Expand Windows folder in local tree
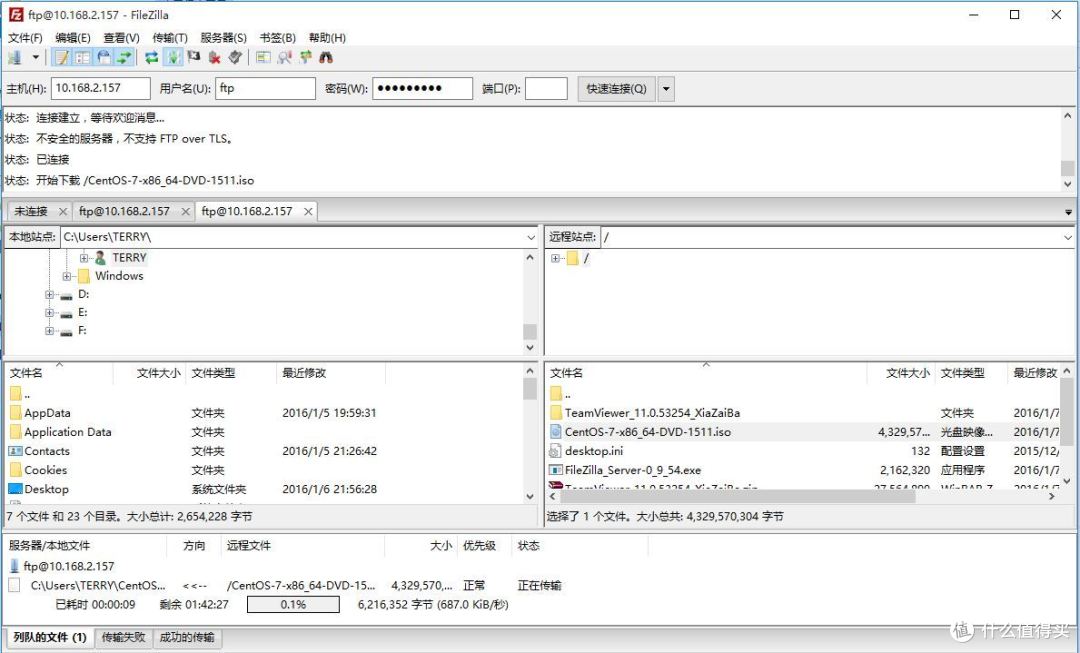 click(x=67, y=276)
